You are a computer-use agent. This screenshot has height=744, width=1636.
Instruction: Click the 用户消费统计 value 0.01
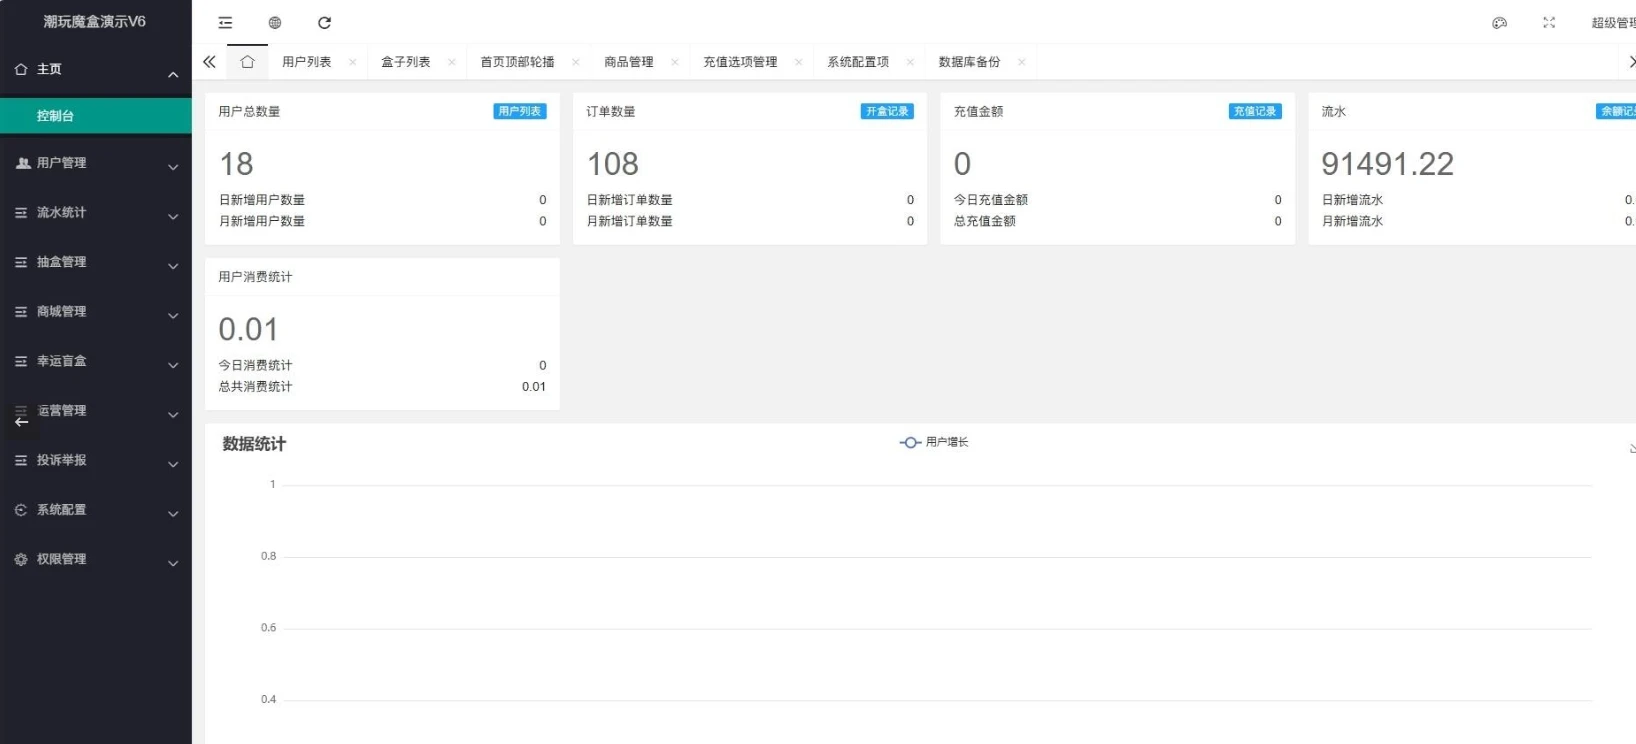click(x=248, y=329)
